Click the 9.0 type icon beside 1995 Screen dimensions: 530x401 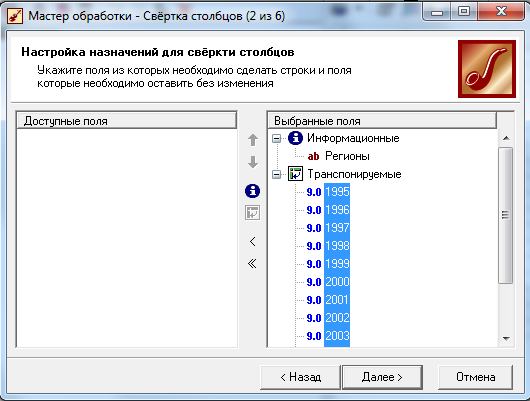pyautogui.click(x=314, y=192)
